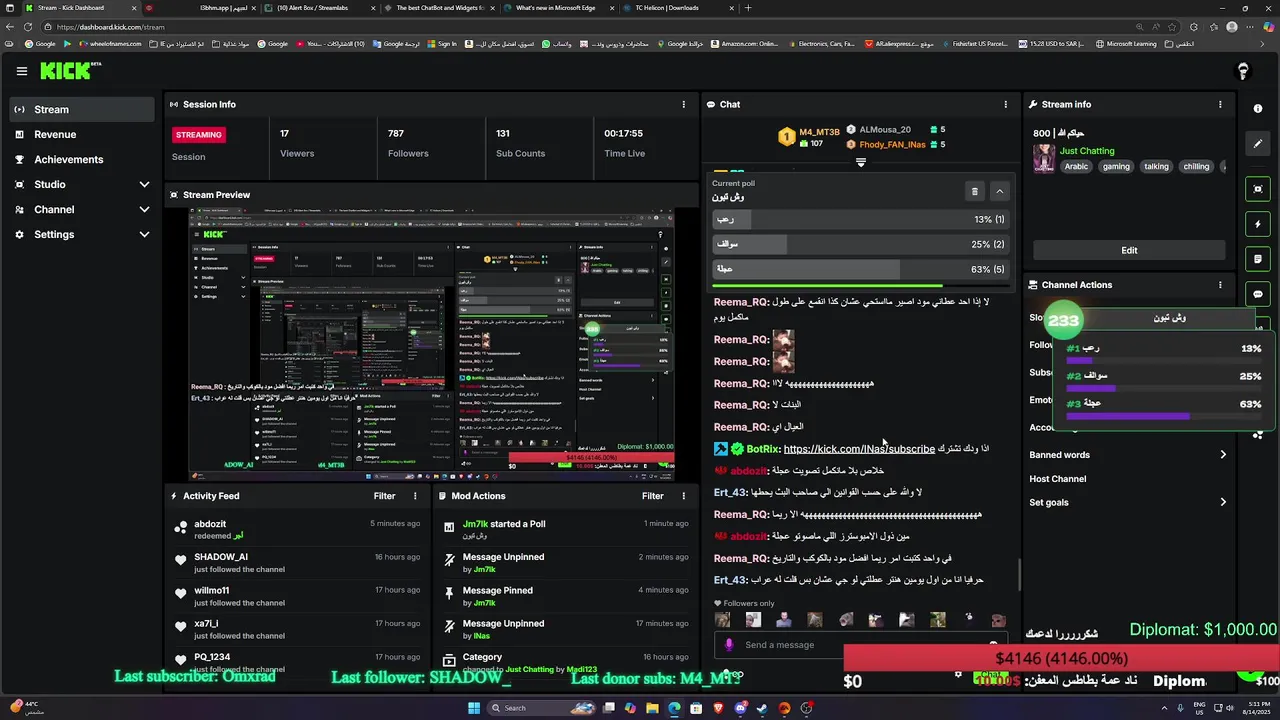Expand the chat leaderboard with the down arrow
The height and width of the screenshot is (720, 1280).
[x=860, y=162]
